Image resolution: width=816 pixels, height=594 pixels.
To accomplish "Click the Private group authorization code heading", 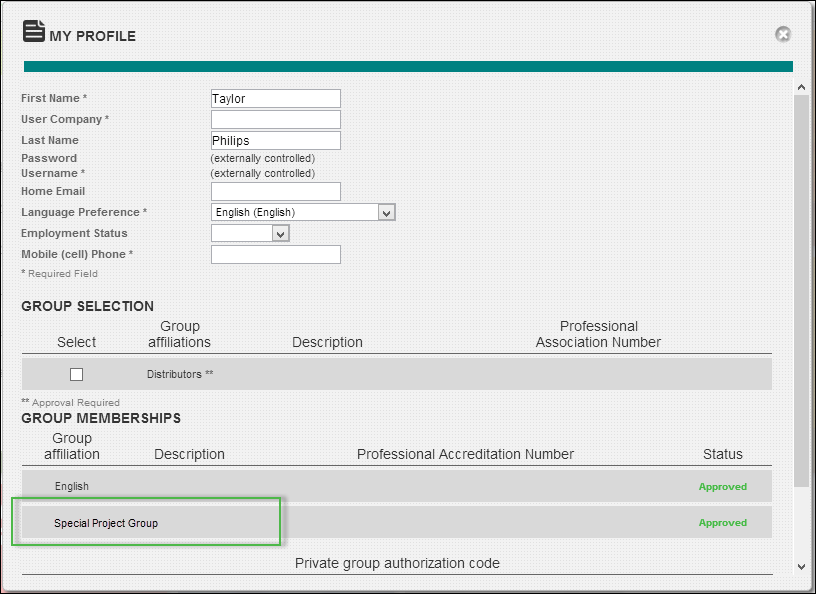I will click(397, 563).
